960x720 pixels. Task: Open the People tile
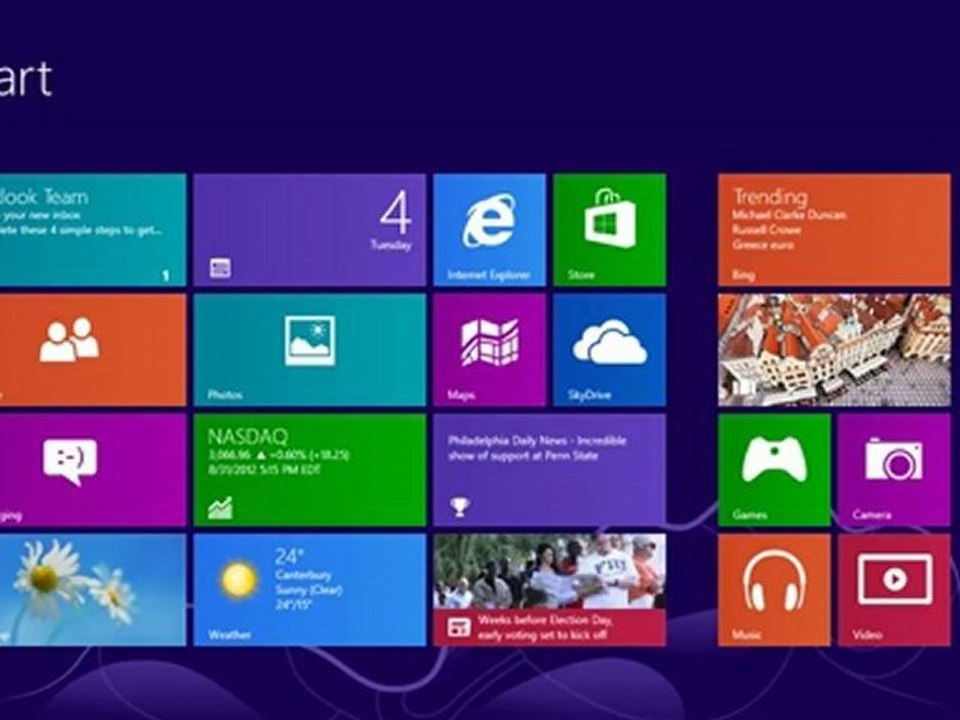(x=92, y=350)
